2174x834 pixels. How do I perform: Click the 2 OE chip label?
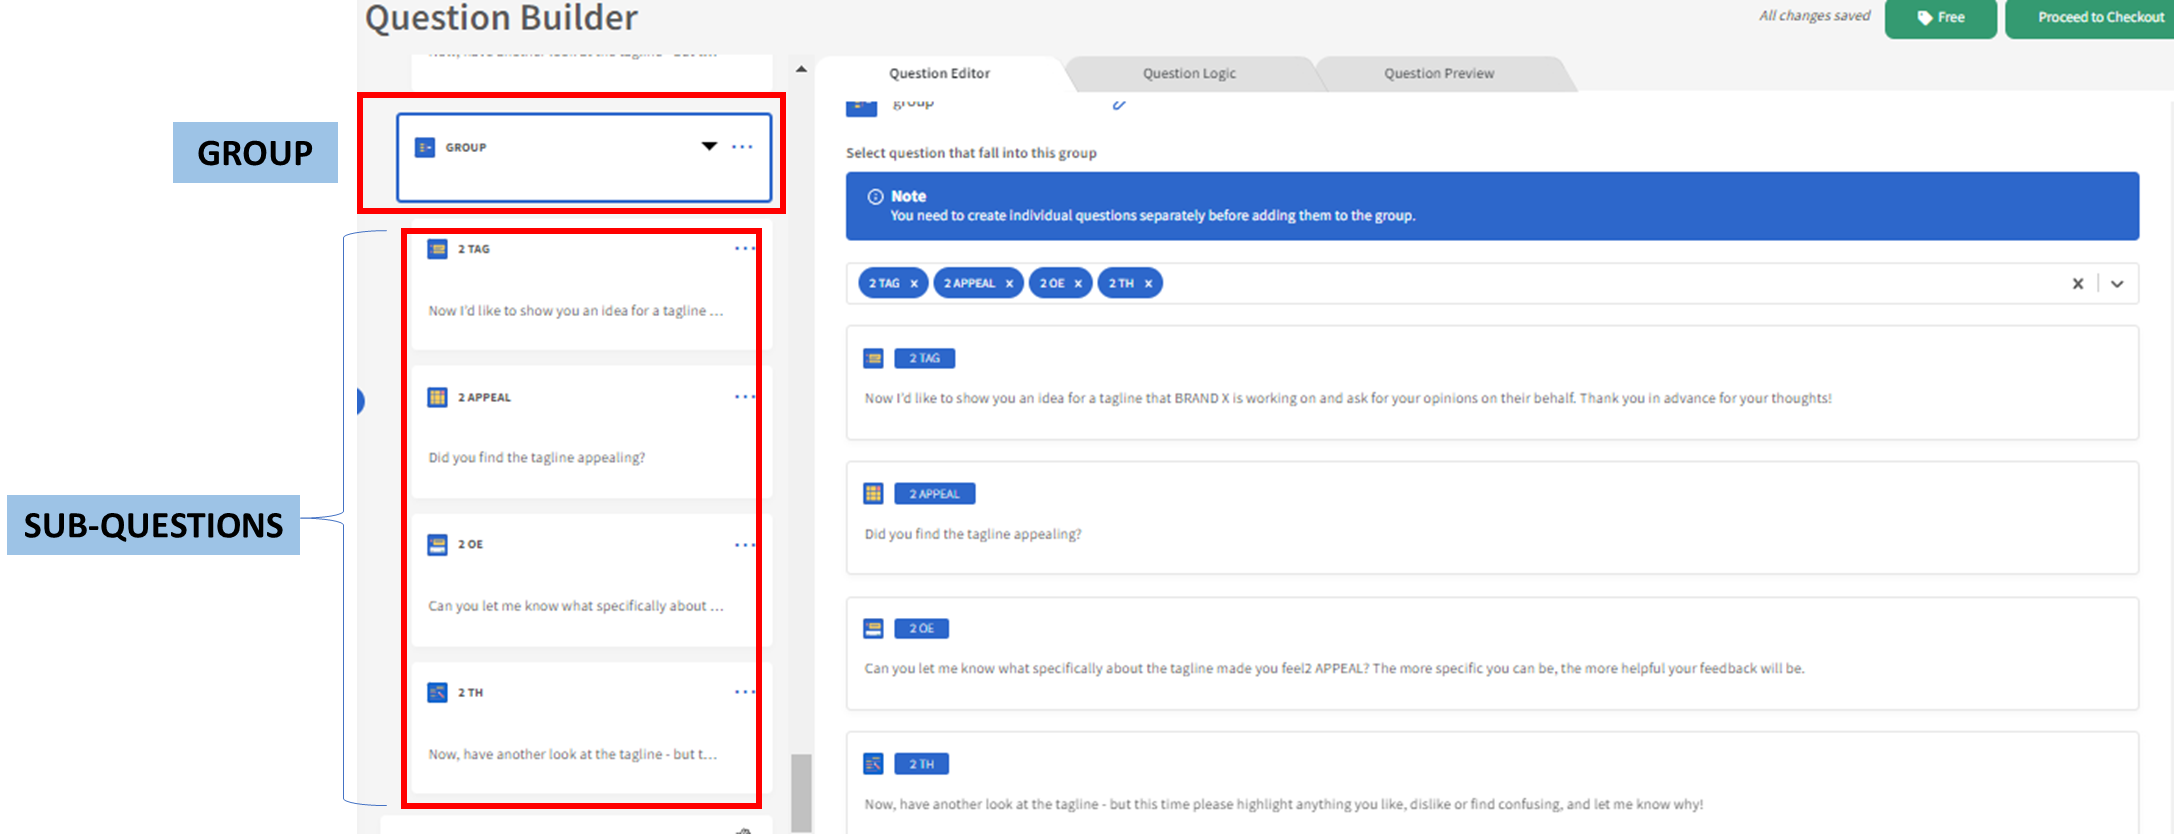click(x=1052, y=284)
